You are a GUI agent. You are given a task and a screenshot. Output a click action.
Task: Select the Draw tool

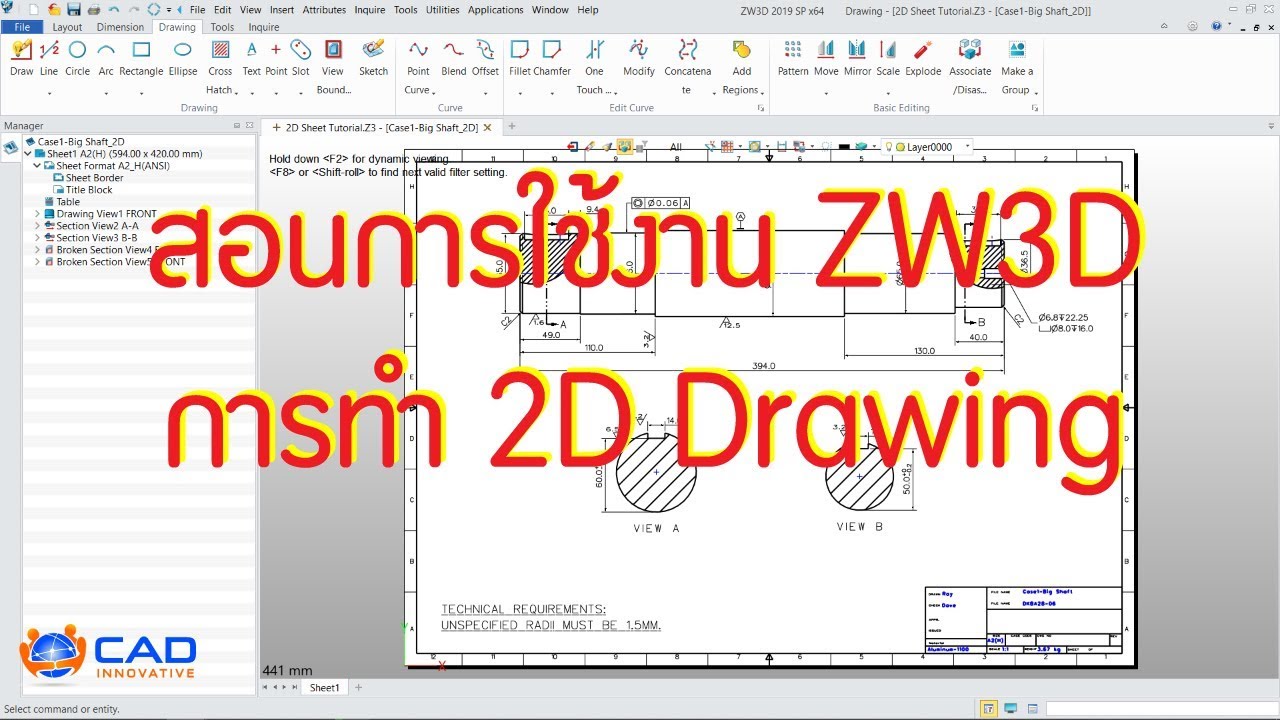pos(21,58)
